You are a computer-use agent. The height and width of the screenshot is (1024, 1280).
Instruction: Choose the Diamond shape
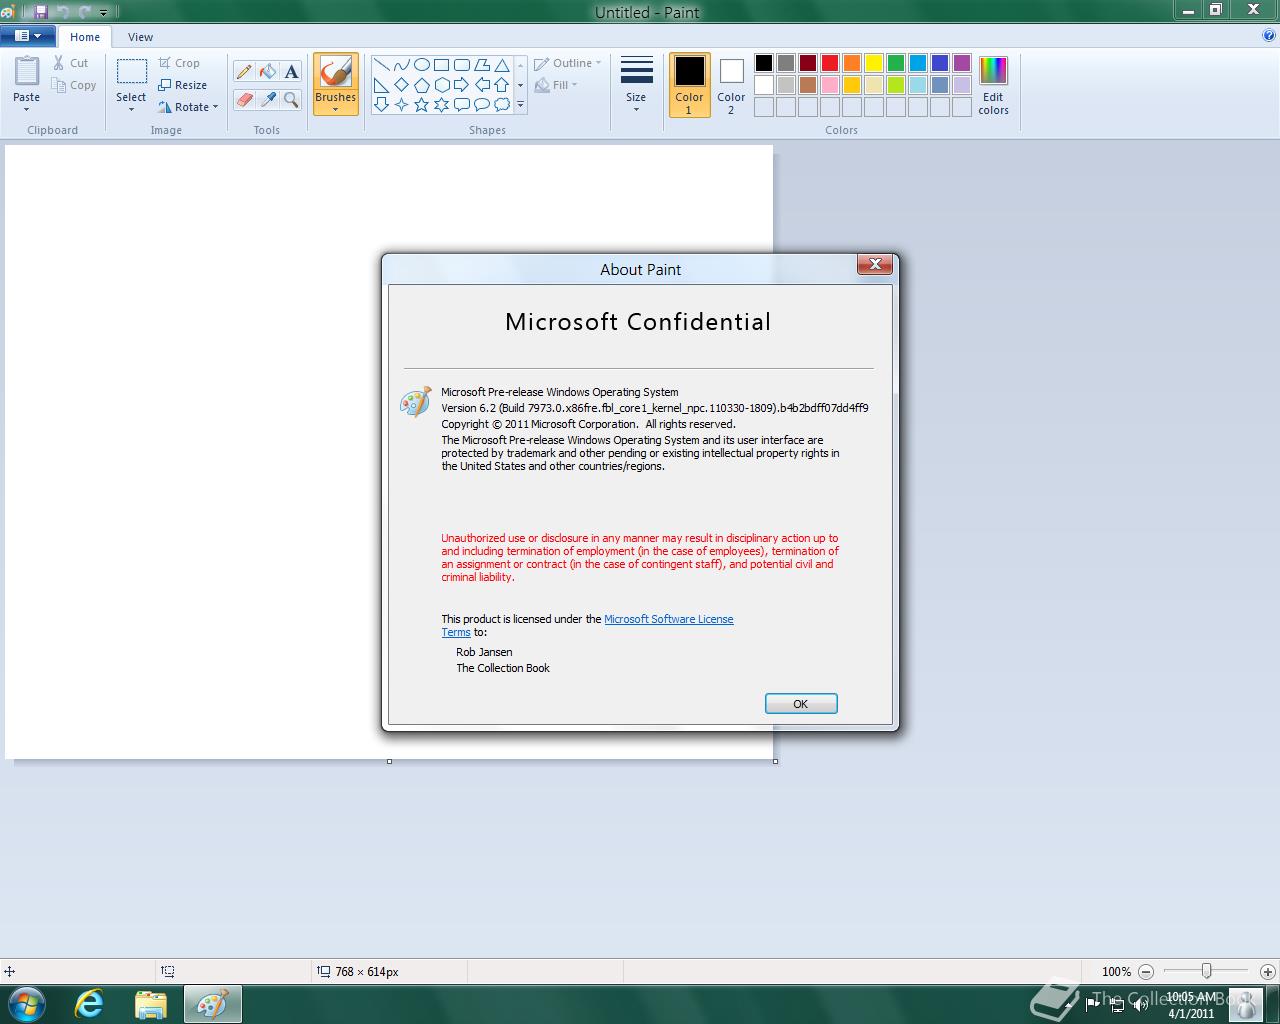tap(402, 85)
